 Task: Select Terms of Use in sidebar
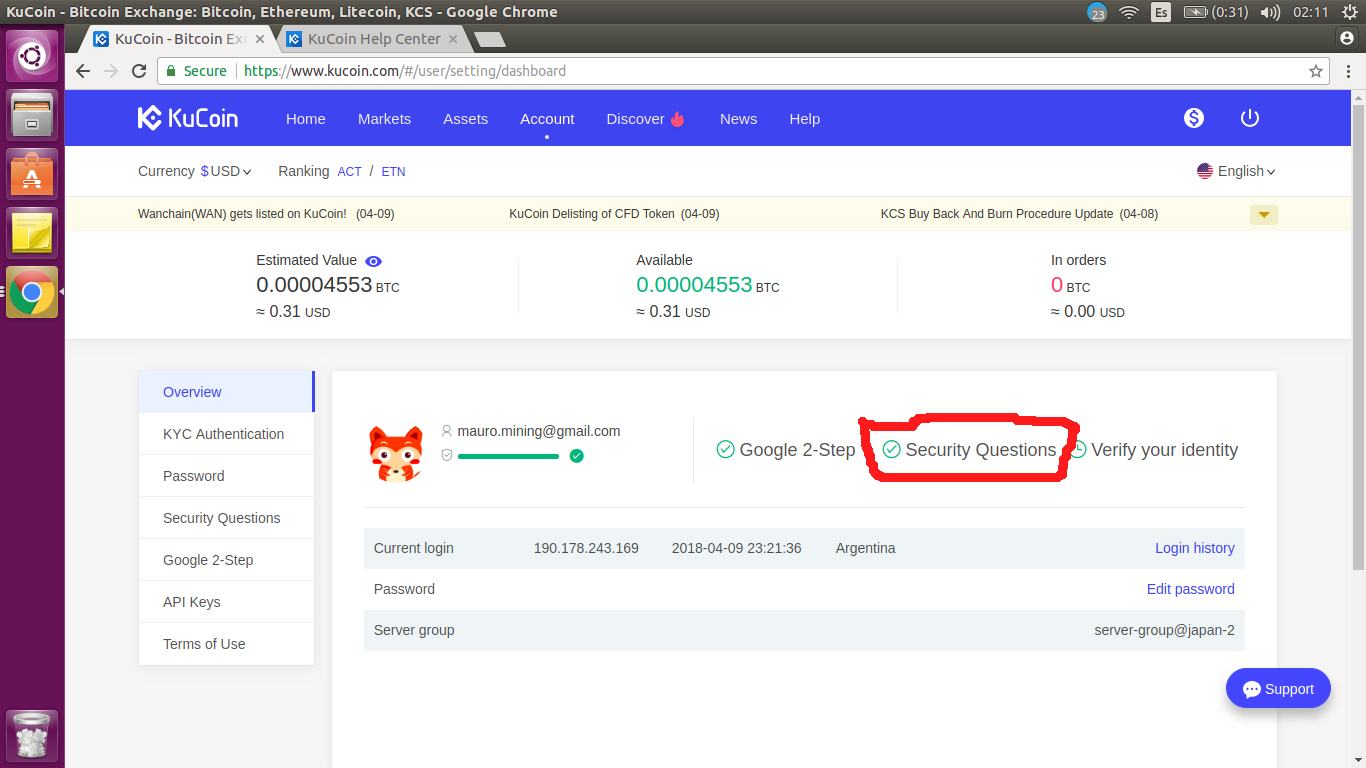226,644
